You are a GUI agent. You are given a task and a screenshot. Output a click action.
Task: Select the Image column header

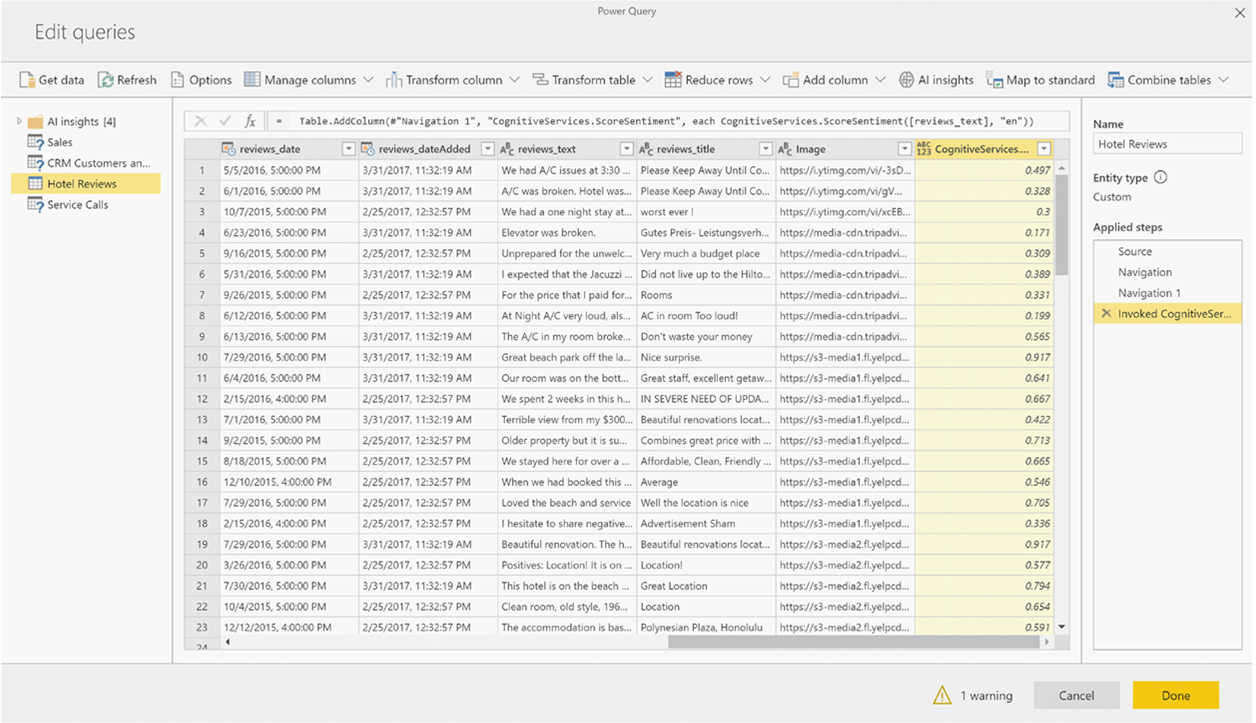(x=844, y=149)
